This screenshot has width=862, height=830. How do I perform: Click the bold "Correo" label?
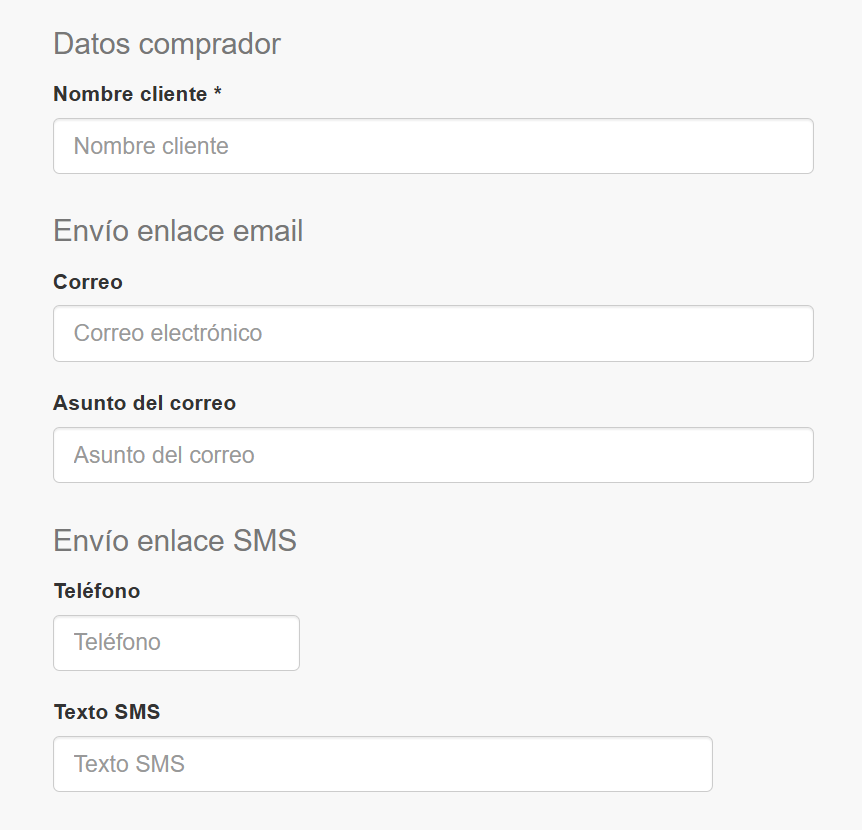[88, 282]
